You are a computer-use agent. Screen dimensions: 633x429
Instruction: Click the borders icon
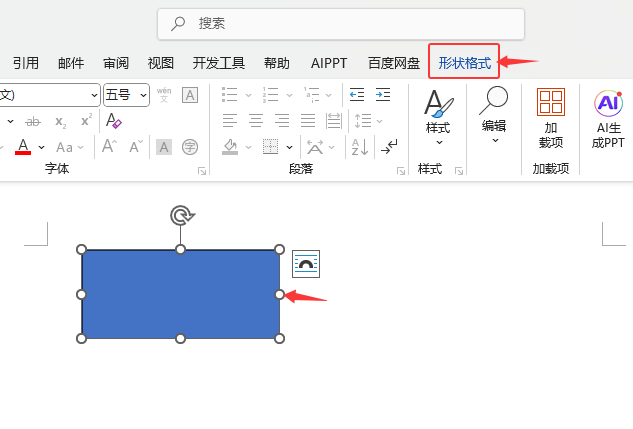270,147
